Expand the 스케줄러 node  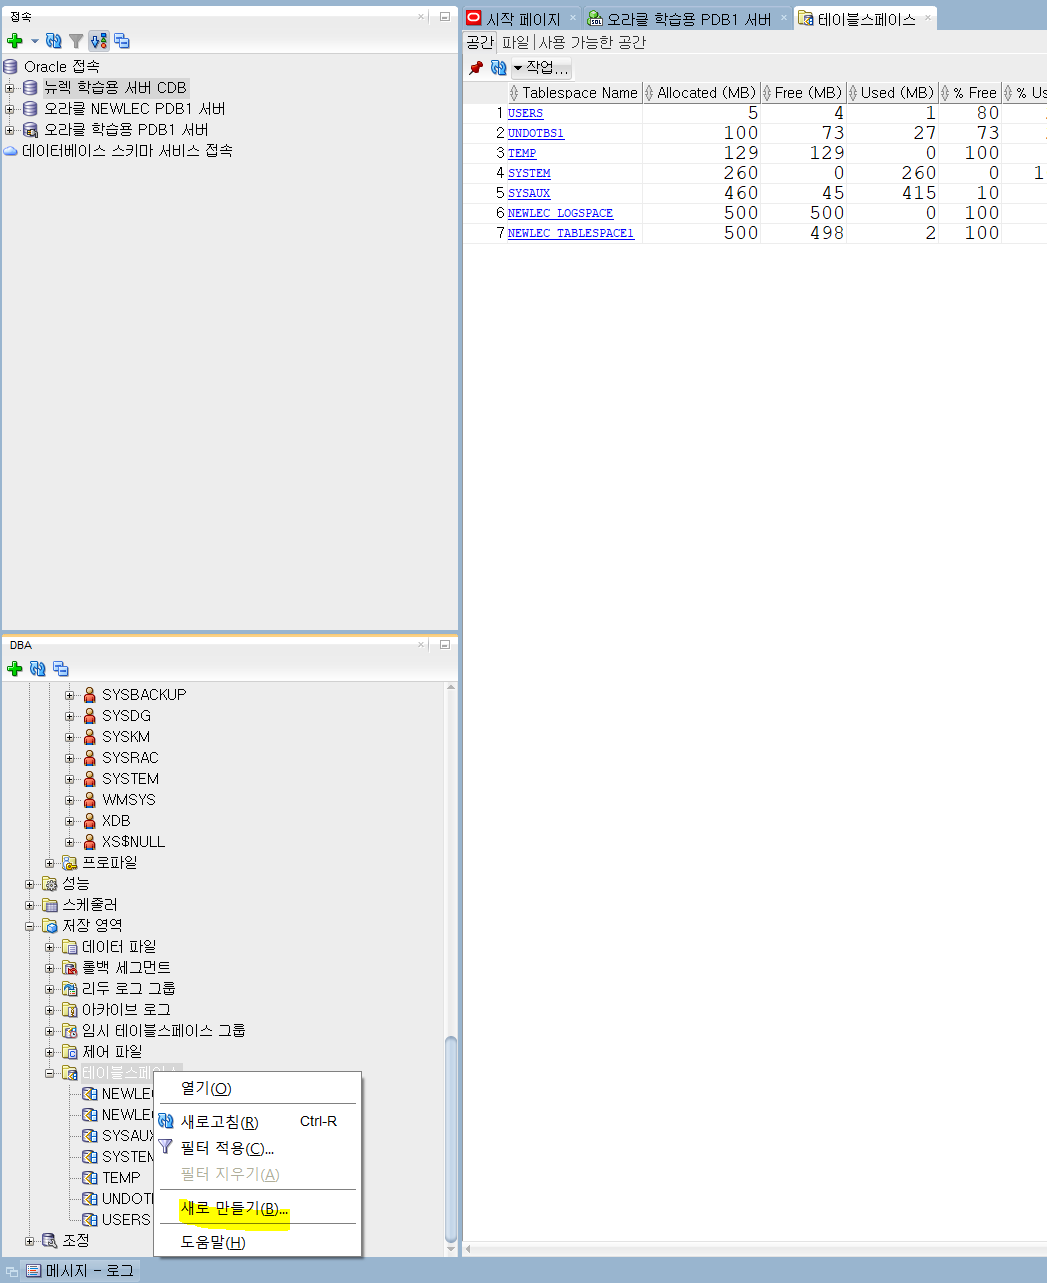tap(30, 905)
